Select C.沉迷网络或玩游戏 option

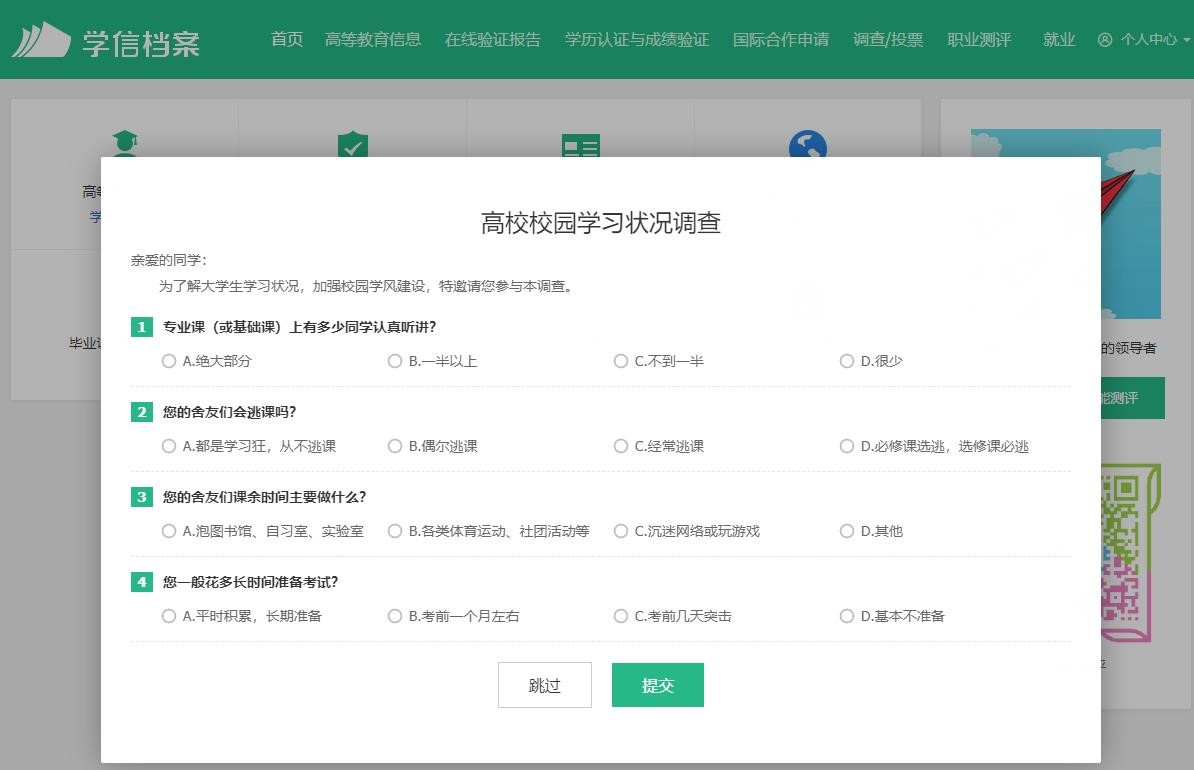pos(621,531)
